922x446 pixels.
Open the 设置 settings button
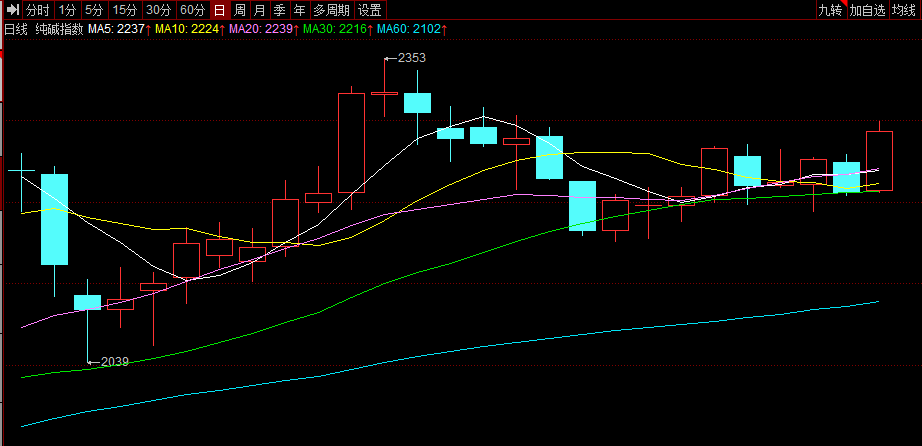click(x=370, y=9)
